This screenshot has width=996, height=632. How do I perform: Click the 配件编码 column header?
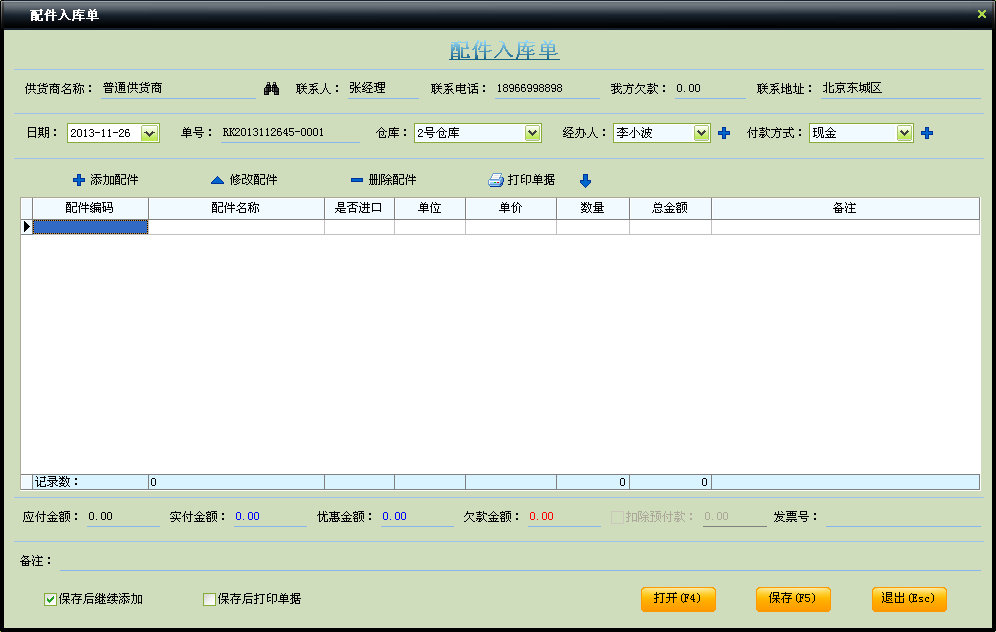pyautogui.click(x=90, y=208)
